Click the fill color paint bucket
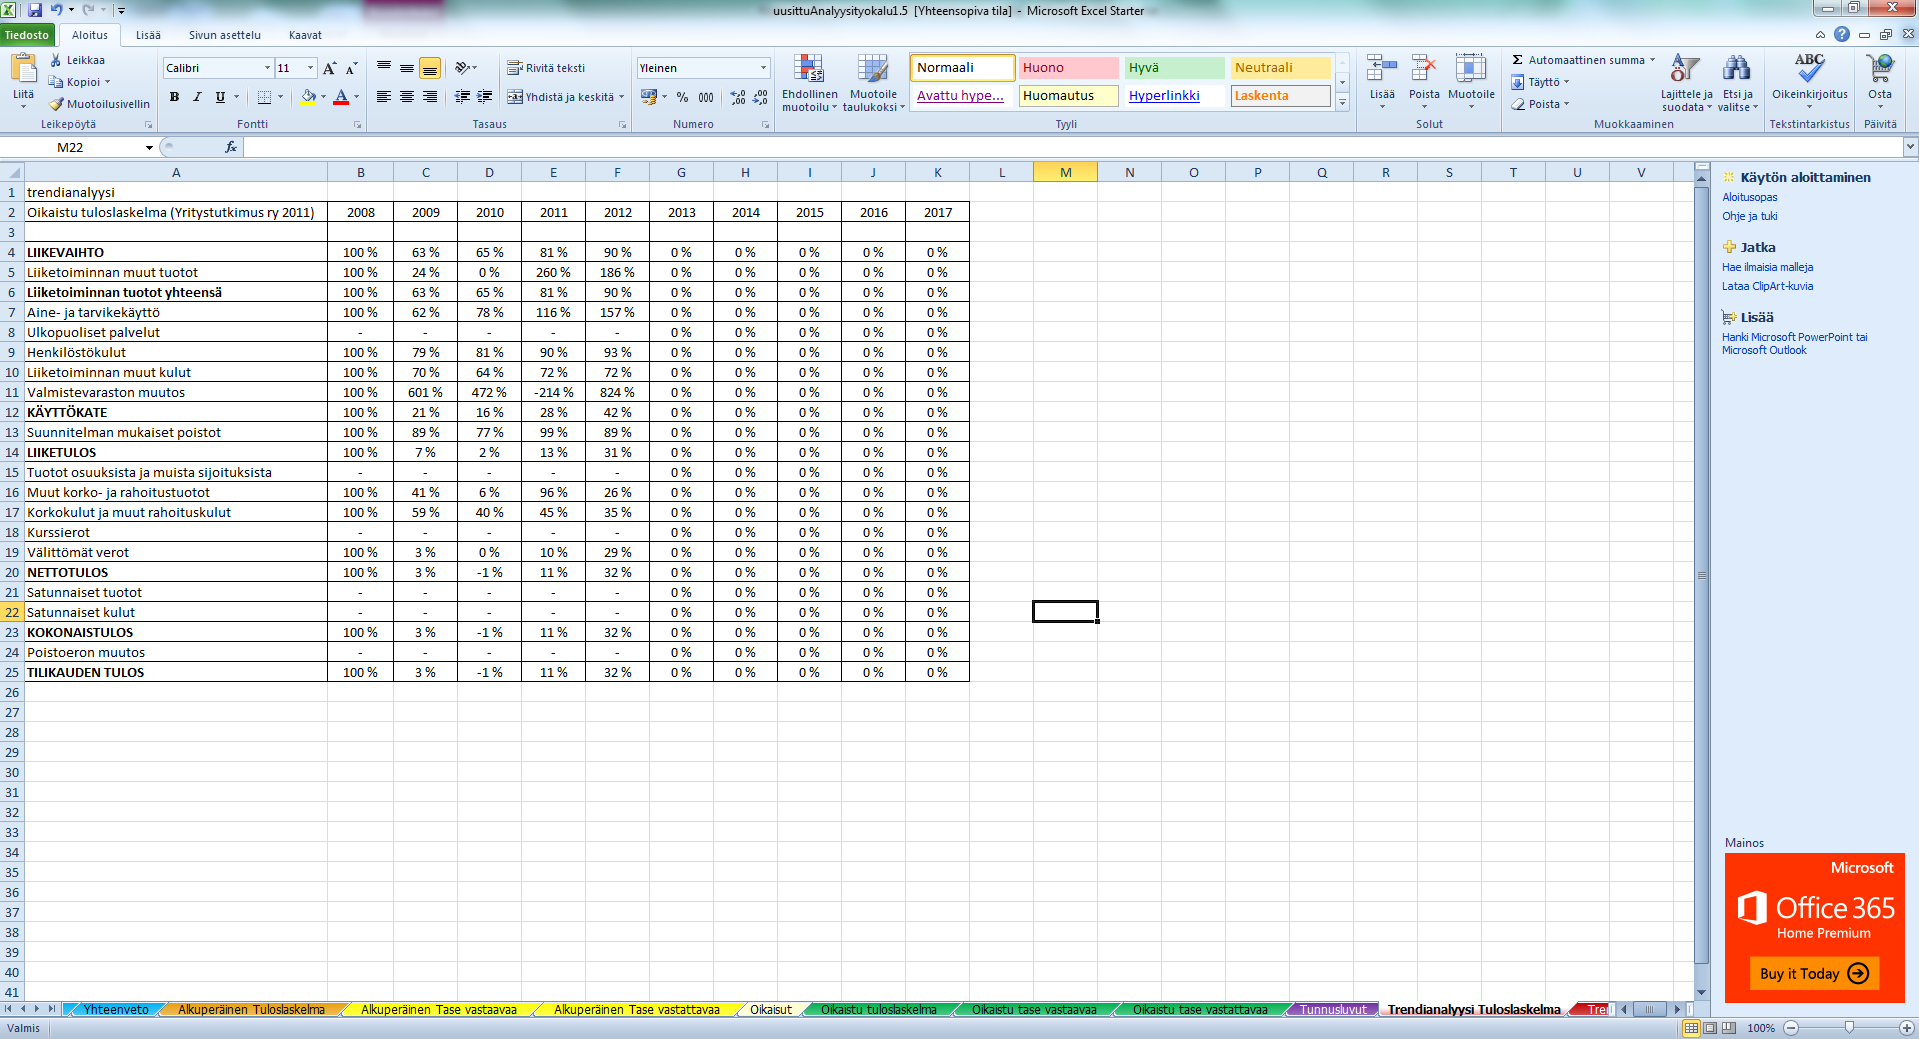 point(308,97)
